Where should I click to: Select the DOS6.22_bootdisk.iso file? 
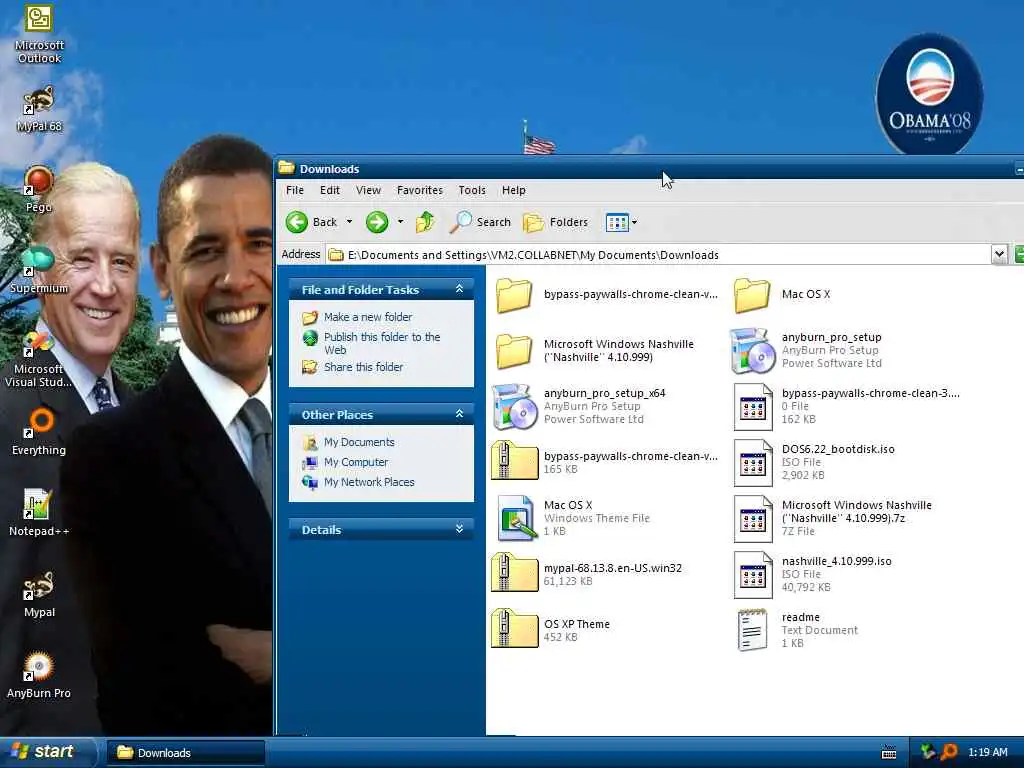tap(814, 462)
